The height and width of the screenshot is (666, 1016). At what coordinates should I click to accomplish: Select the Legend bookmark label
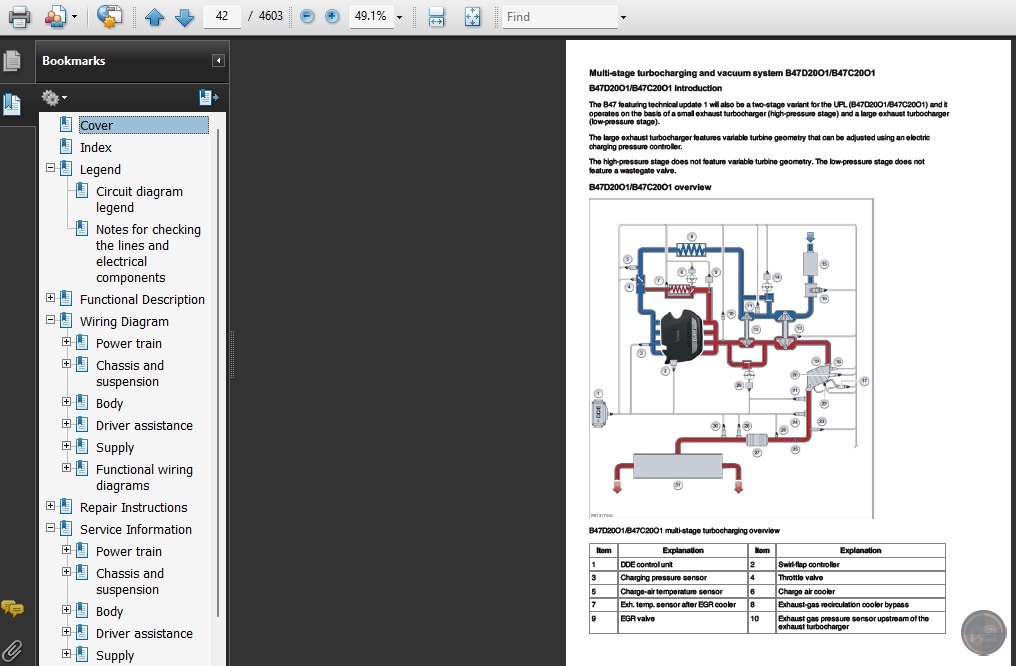100,170
